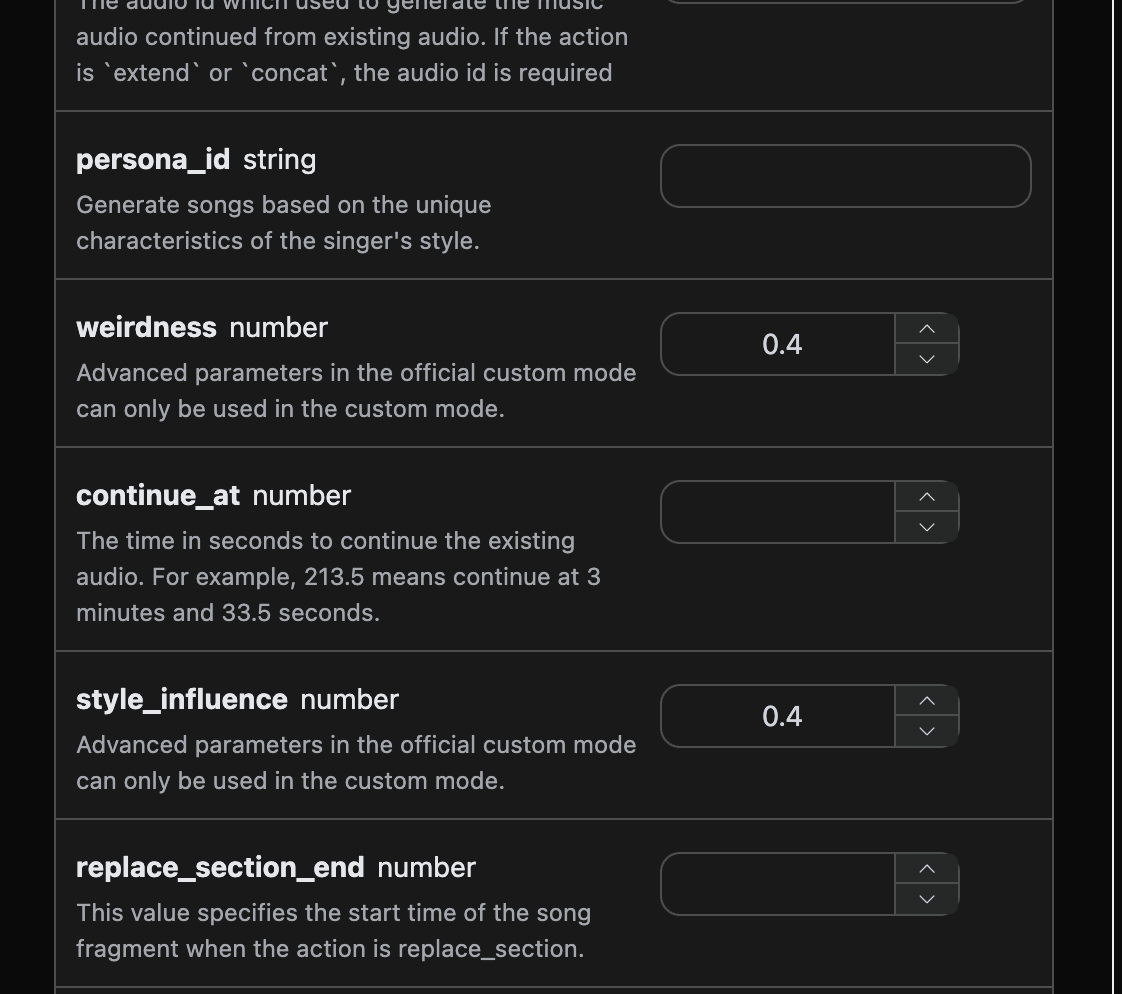This screenshot has height=994, width=1122.
Task: Click the replace_section_end parameter label
Action: click(x=220, y=868)
